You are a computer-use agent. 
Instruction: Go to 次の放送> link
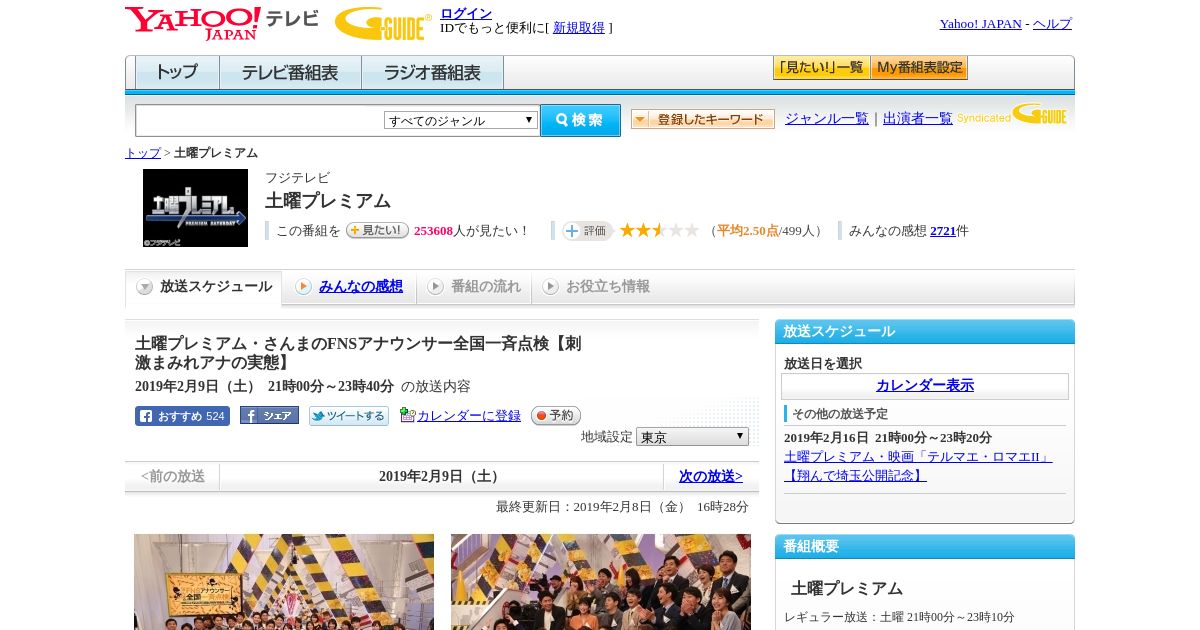pos(711,477)
